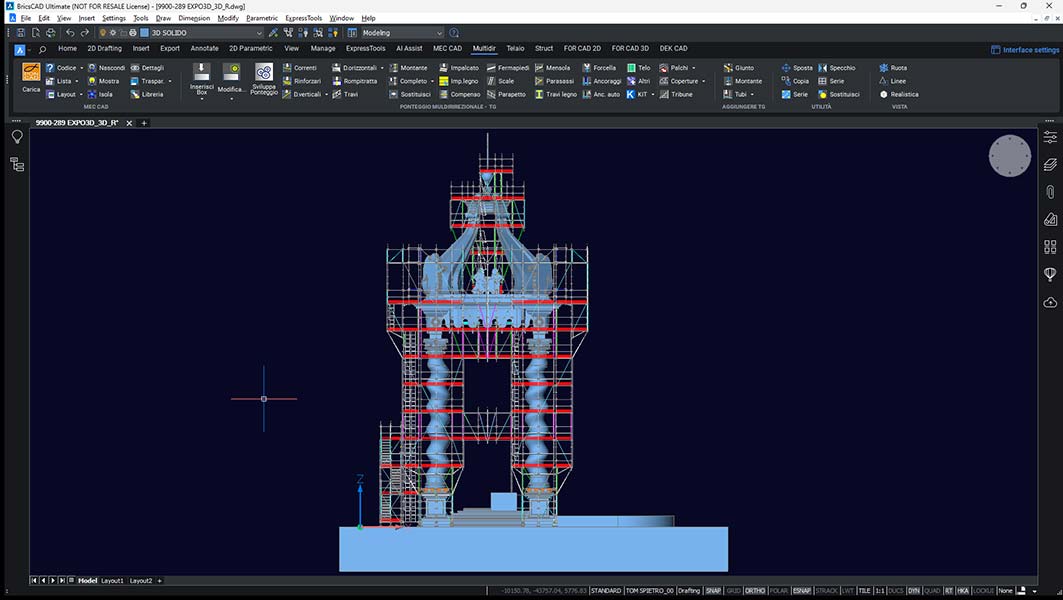The image size is (1063, 600).
Task: Disable DYN dynamic input on status bar
Action: tap(915, 590)
